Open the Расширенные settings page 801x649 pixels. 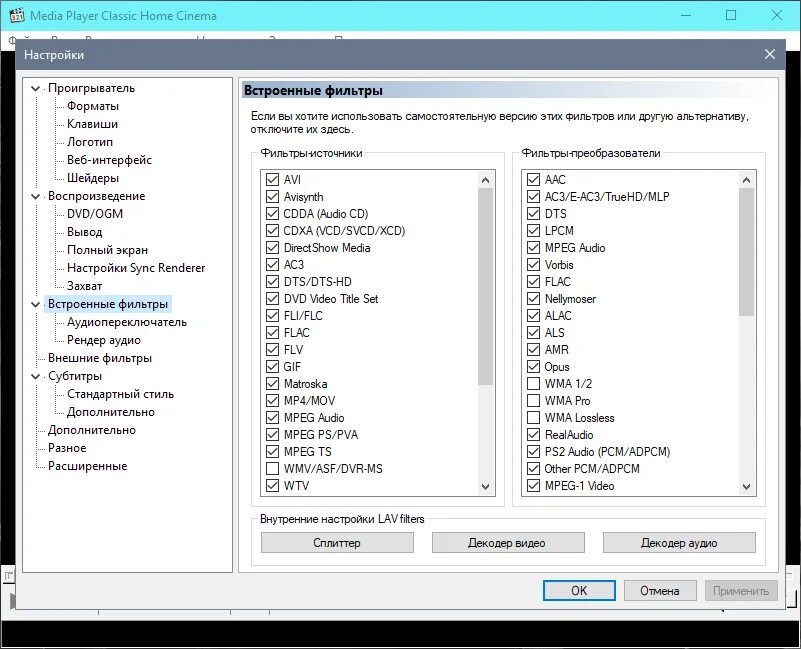tap(87, 466)
